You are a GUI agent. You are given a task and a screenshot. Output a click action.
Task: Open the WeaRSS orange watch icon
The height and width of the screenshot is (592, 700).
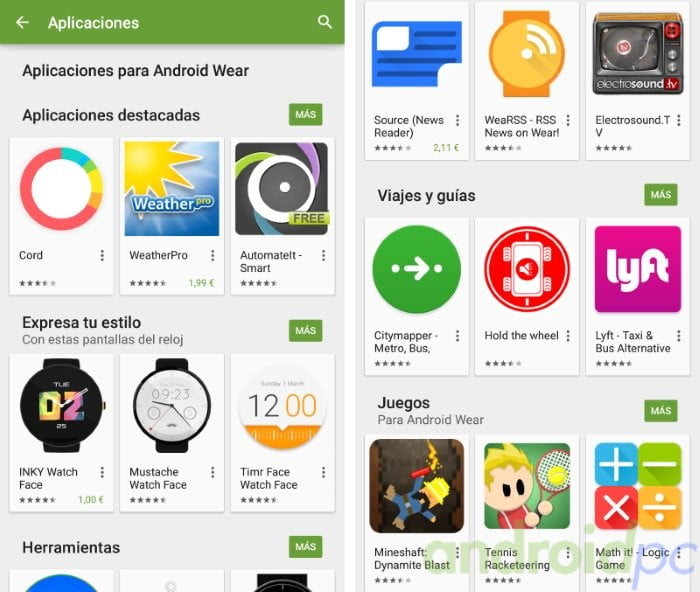click(x=527, y=54)
